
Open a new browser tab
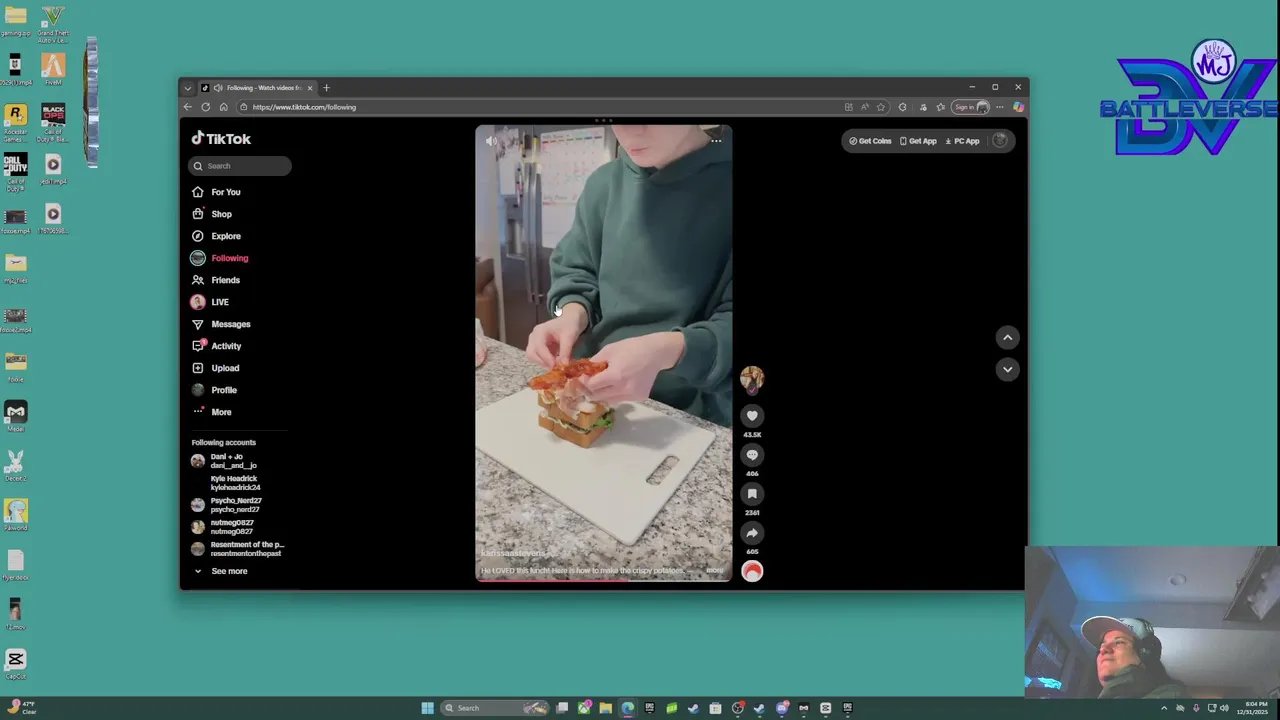pyautogui.click(x=326, y=88)
